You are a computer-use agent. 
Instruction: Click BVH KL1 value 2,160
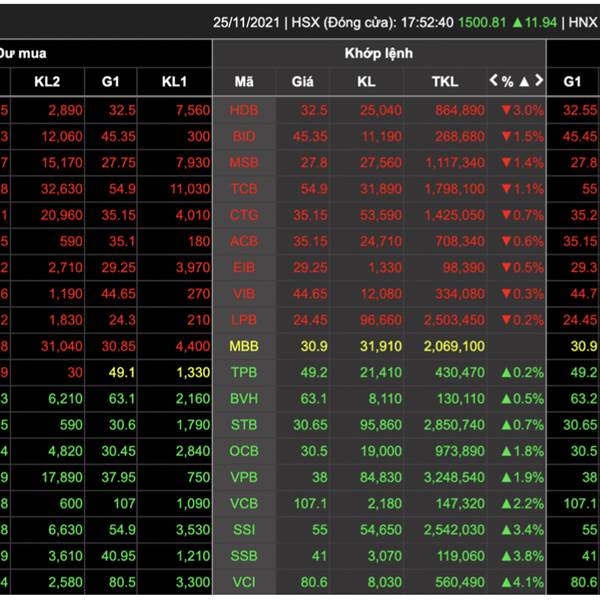click(x=193, y=399)
